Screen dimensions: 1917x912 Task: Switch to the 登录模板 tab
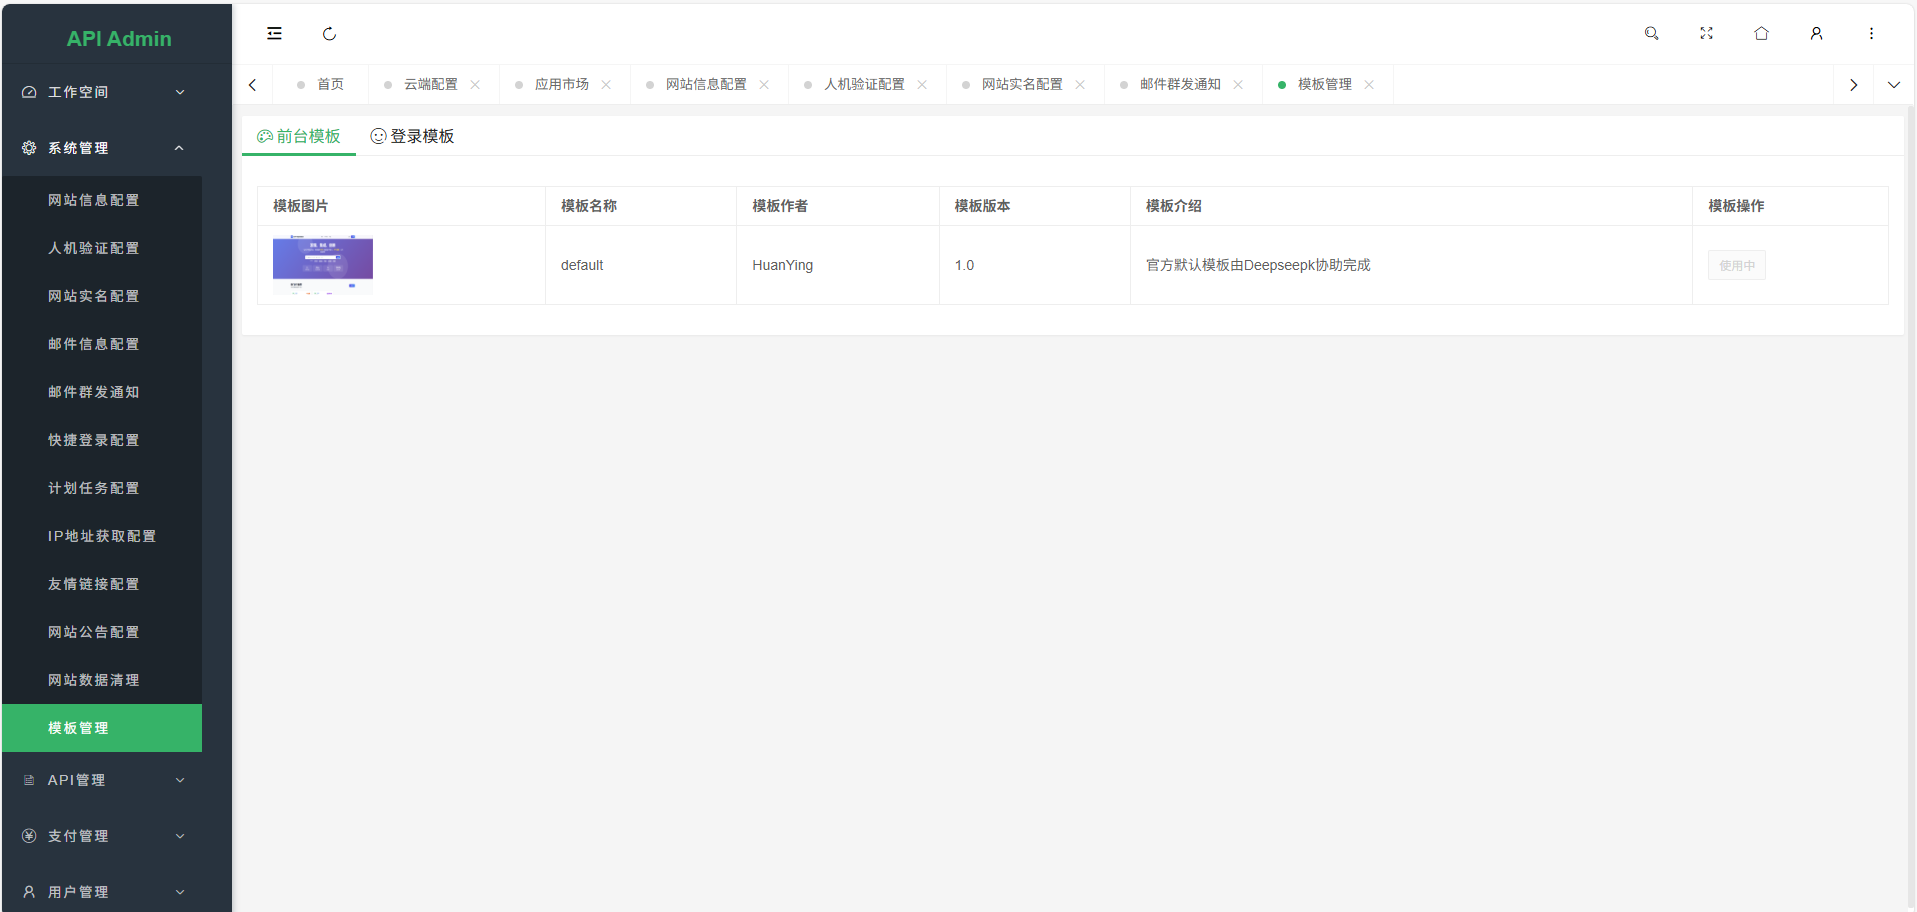pyautogui.click(x=412, y=136)
